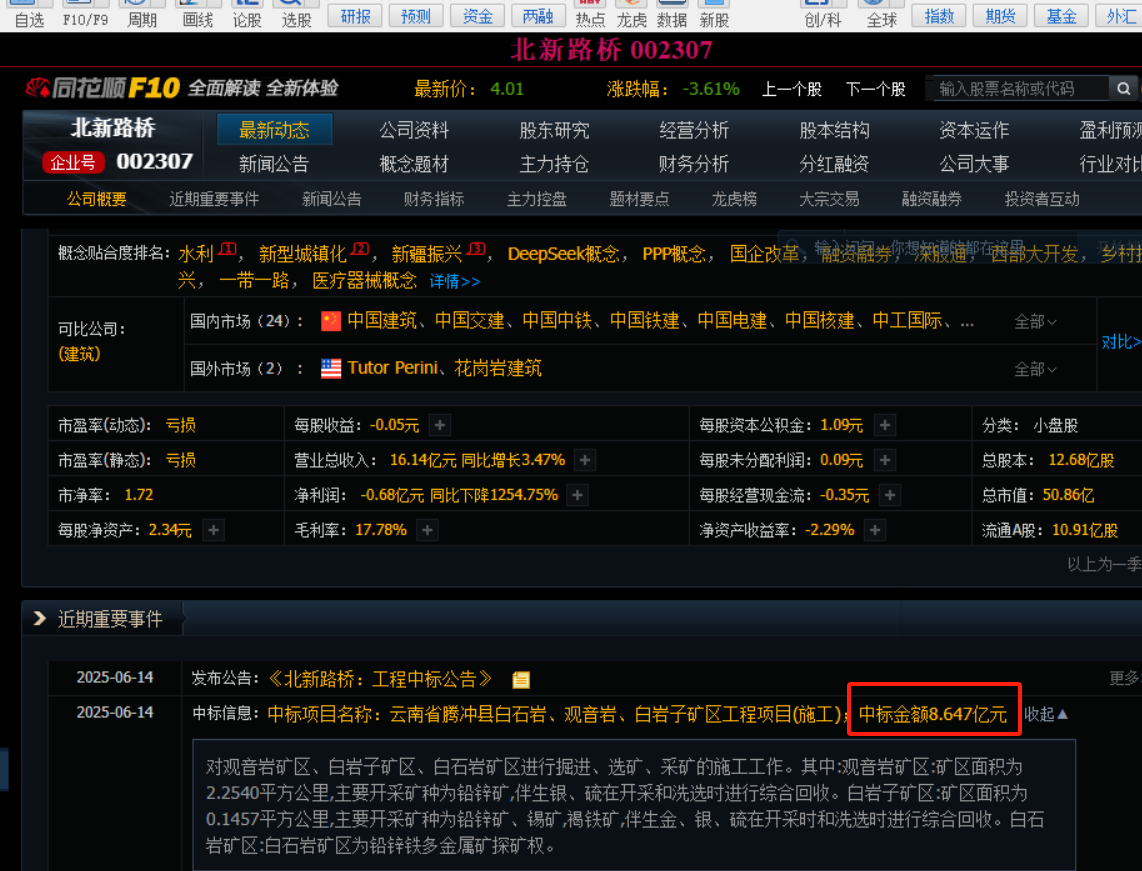
Task: Switch to the 资本运作 tab
Action: tap(974, 130)
